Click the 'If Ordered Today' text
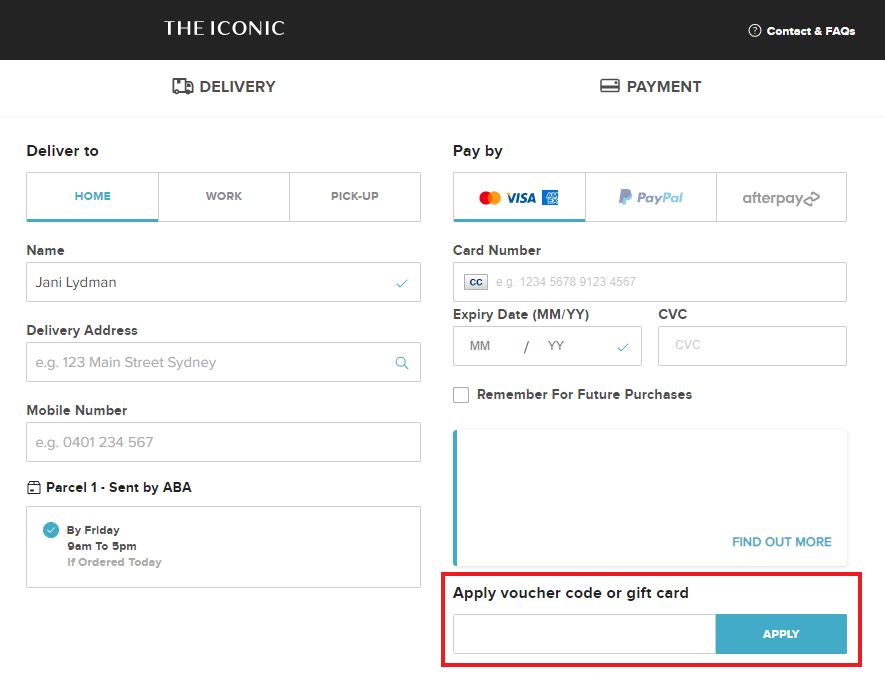Viewport: 885px width, 689px height. pos(114,562)
